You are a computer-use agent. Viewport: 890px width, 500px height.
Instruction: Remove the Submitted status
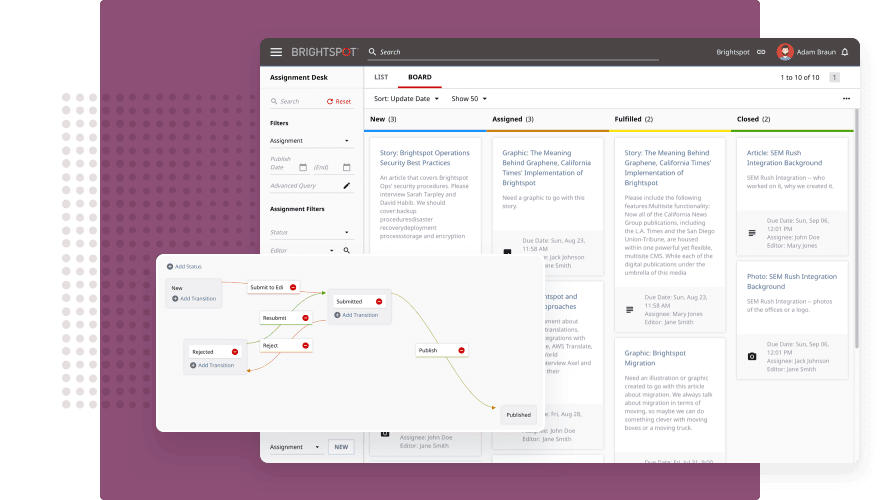(379, 302)
